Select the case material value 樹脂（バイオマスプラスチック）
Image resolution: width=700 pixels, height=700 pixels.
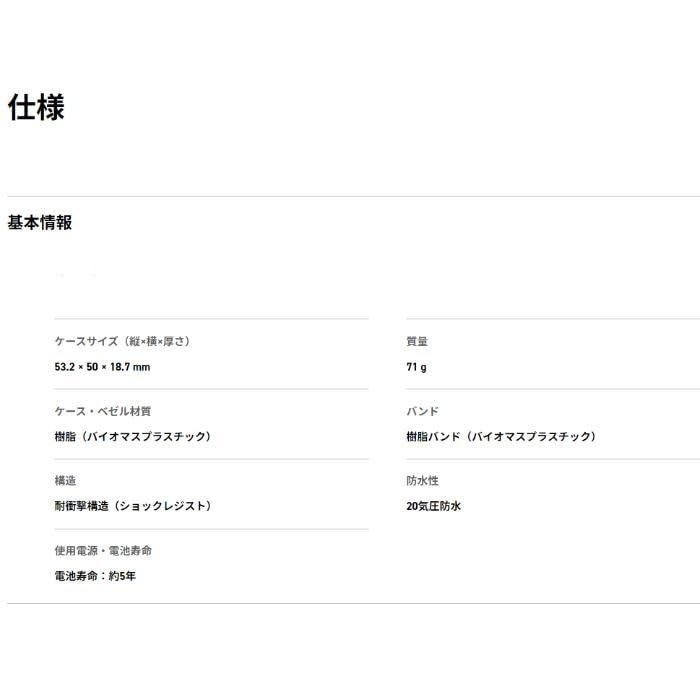[132, 437]
